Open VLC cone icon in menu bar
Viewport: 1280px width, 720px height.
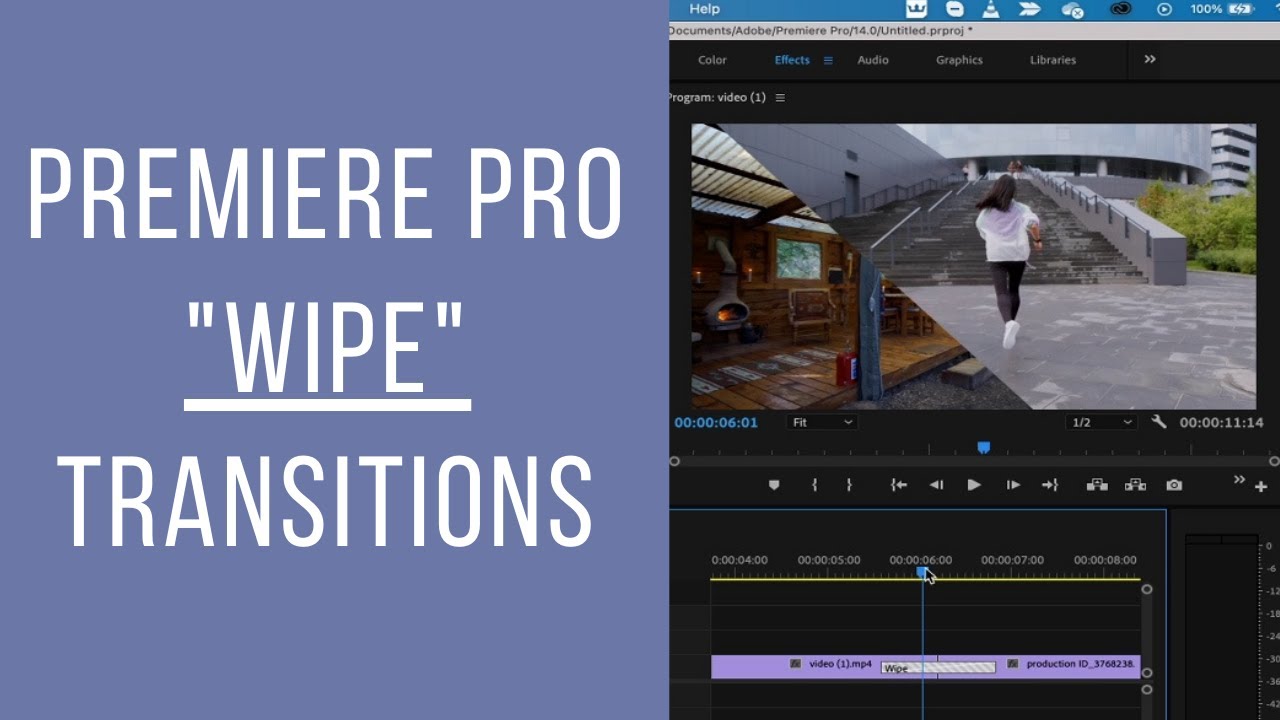click(991, 9)
